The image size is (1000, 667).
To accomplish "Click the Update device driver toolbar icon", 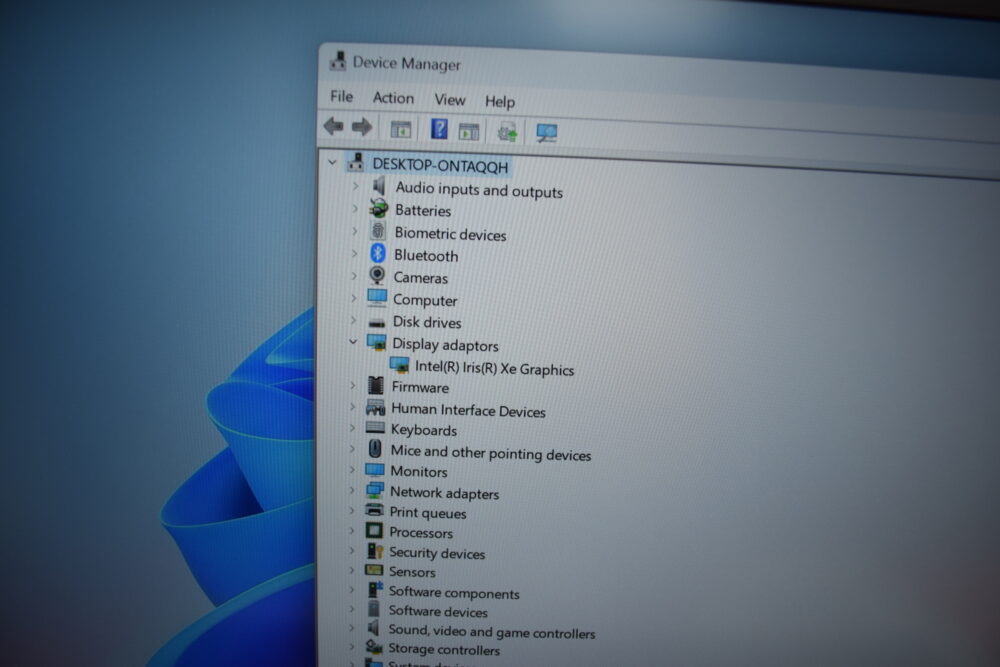I will 507,132.
